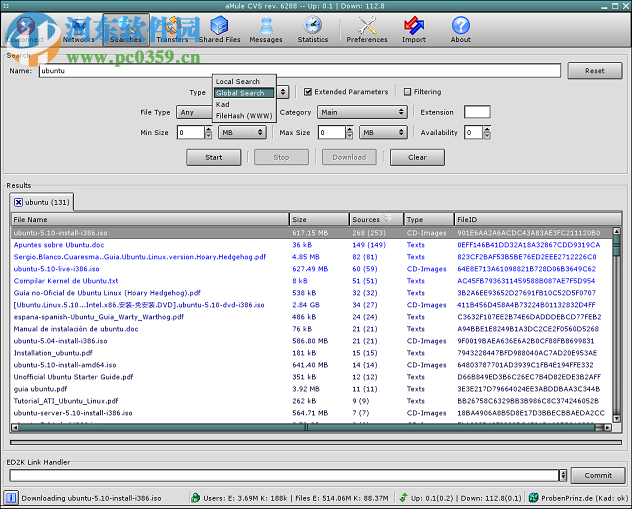Open the Shared Files toolbar icon

click(219, 30)
